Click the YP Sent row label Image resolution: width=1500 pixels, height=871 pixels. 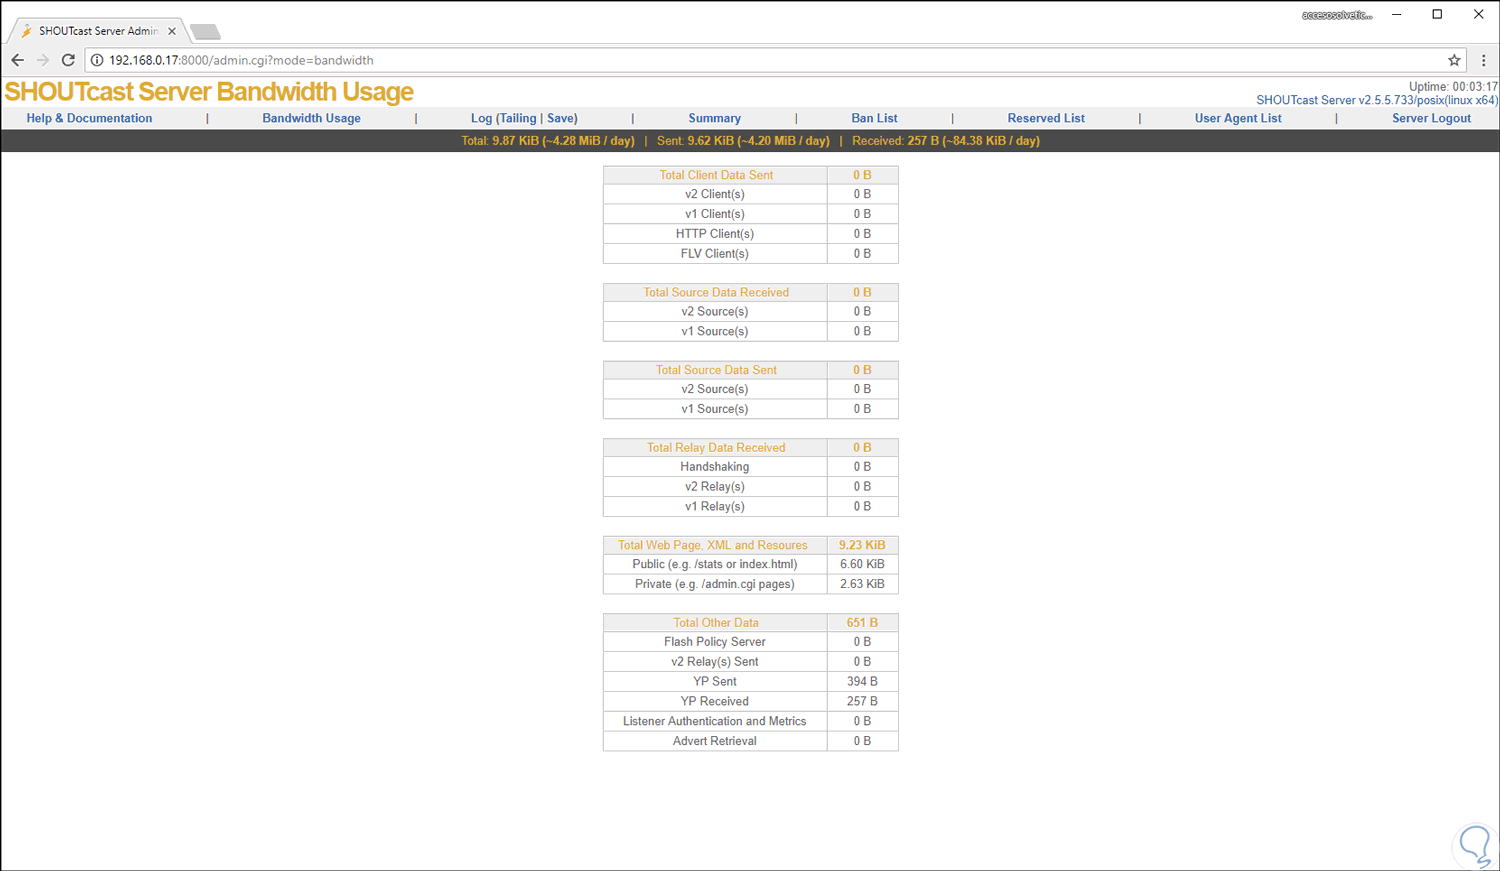tap(715, 682)
